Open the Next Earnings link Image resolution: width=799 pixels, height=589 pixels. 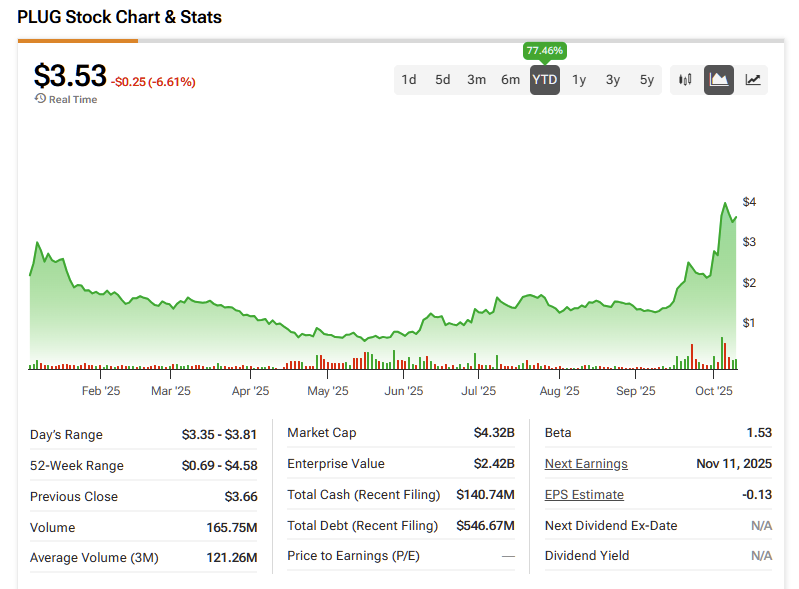click(x=586, y=464)
